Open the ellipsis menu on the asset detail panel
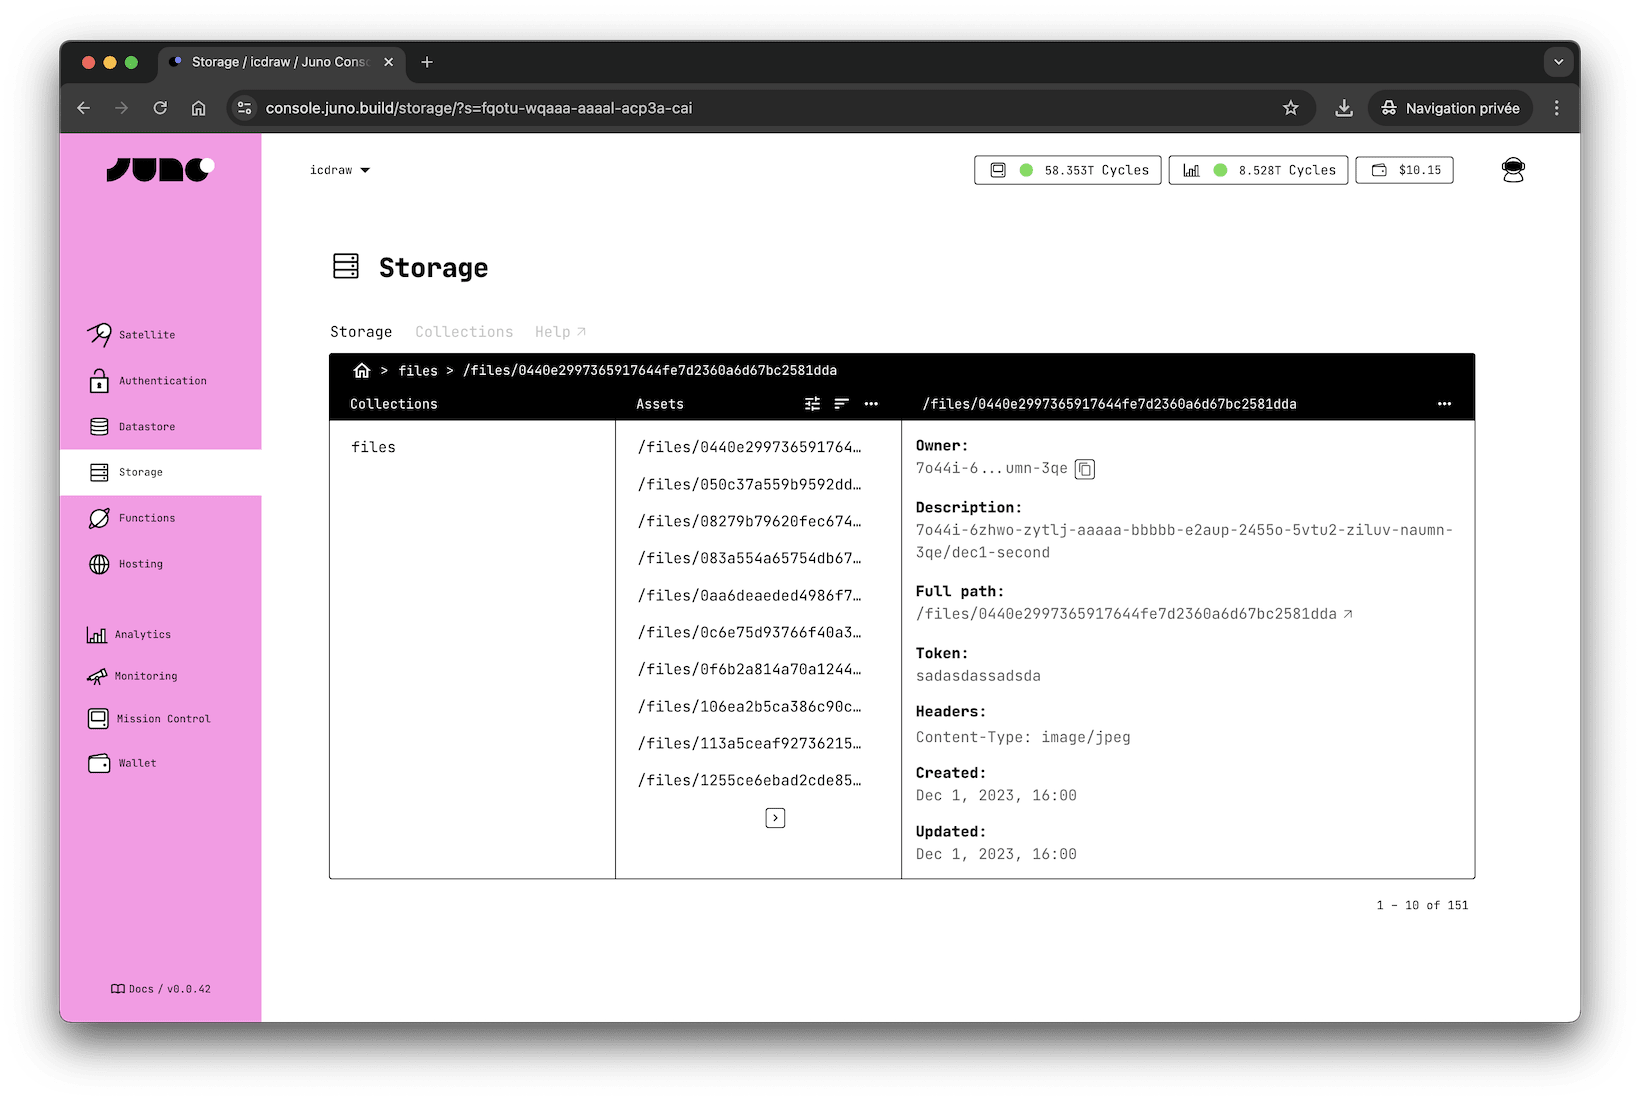Image resolution: width=1640 pixels, height=1101 pixels. point(1444,403)
